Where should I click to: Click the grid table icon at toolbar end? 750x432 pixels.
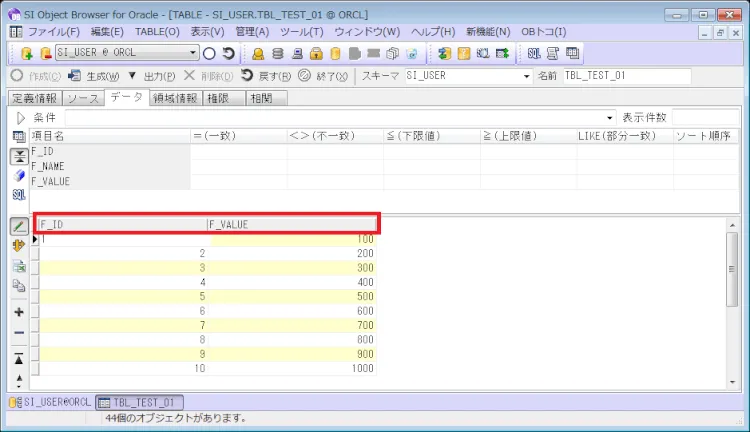[x=572, y=53]
